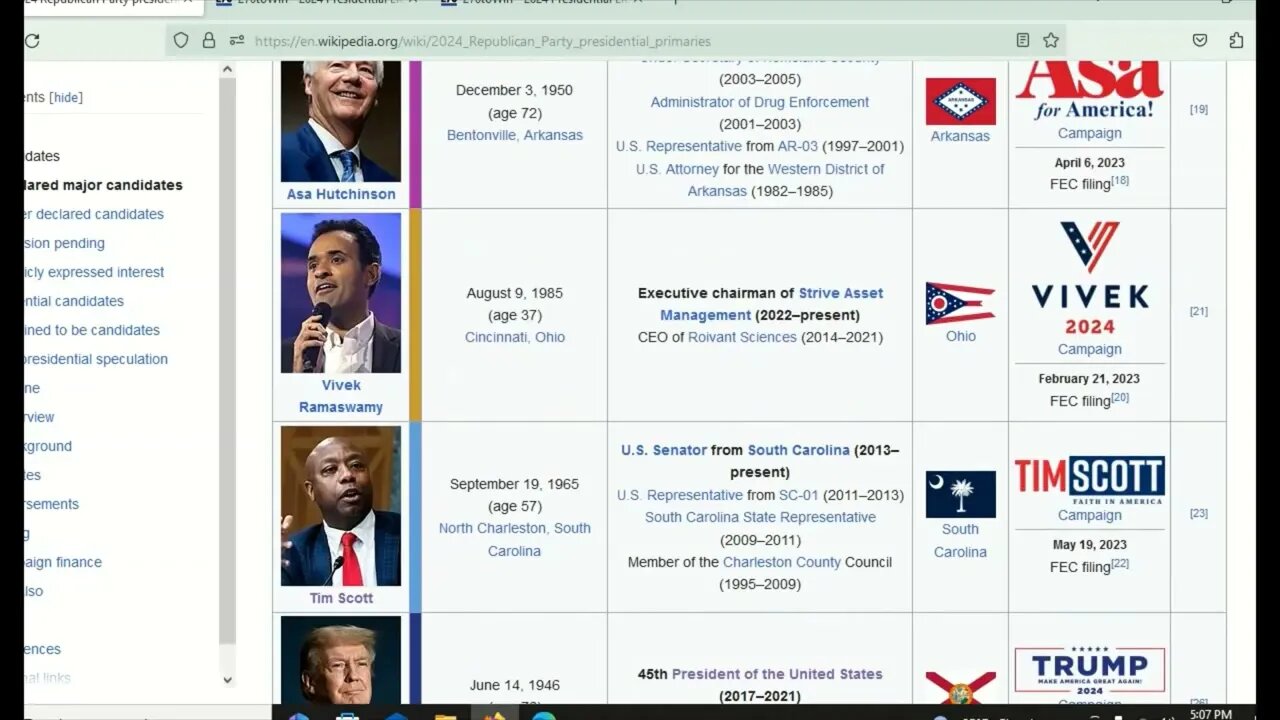1280x720 pixels.
Task: Open Arkansas text link under flag
Action: (960, 136)
